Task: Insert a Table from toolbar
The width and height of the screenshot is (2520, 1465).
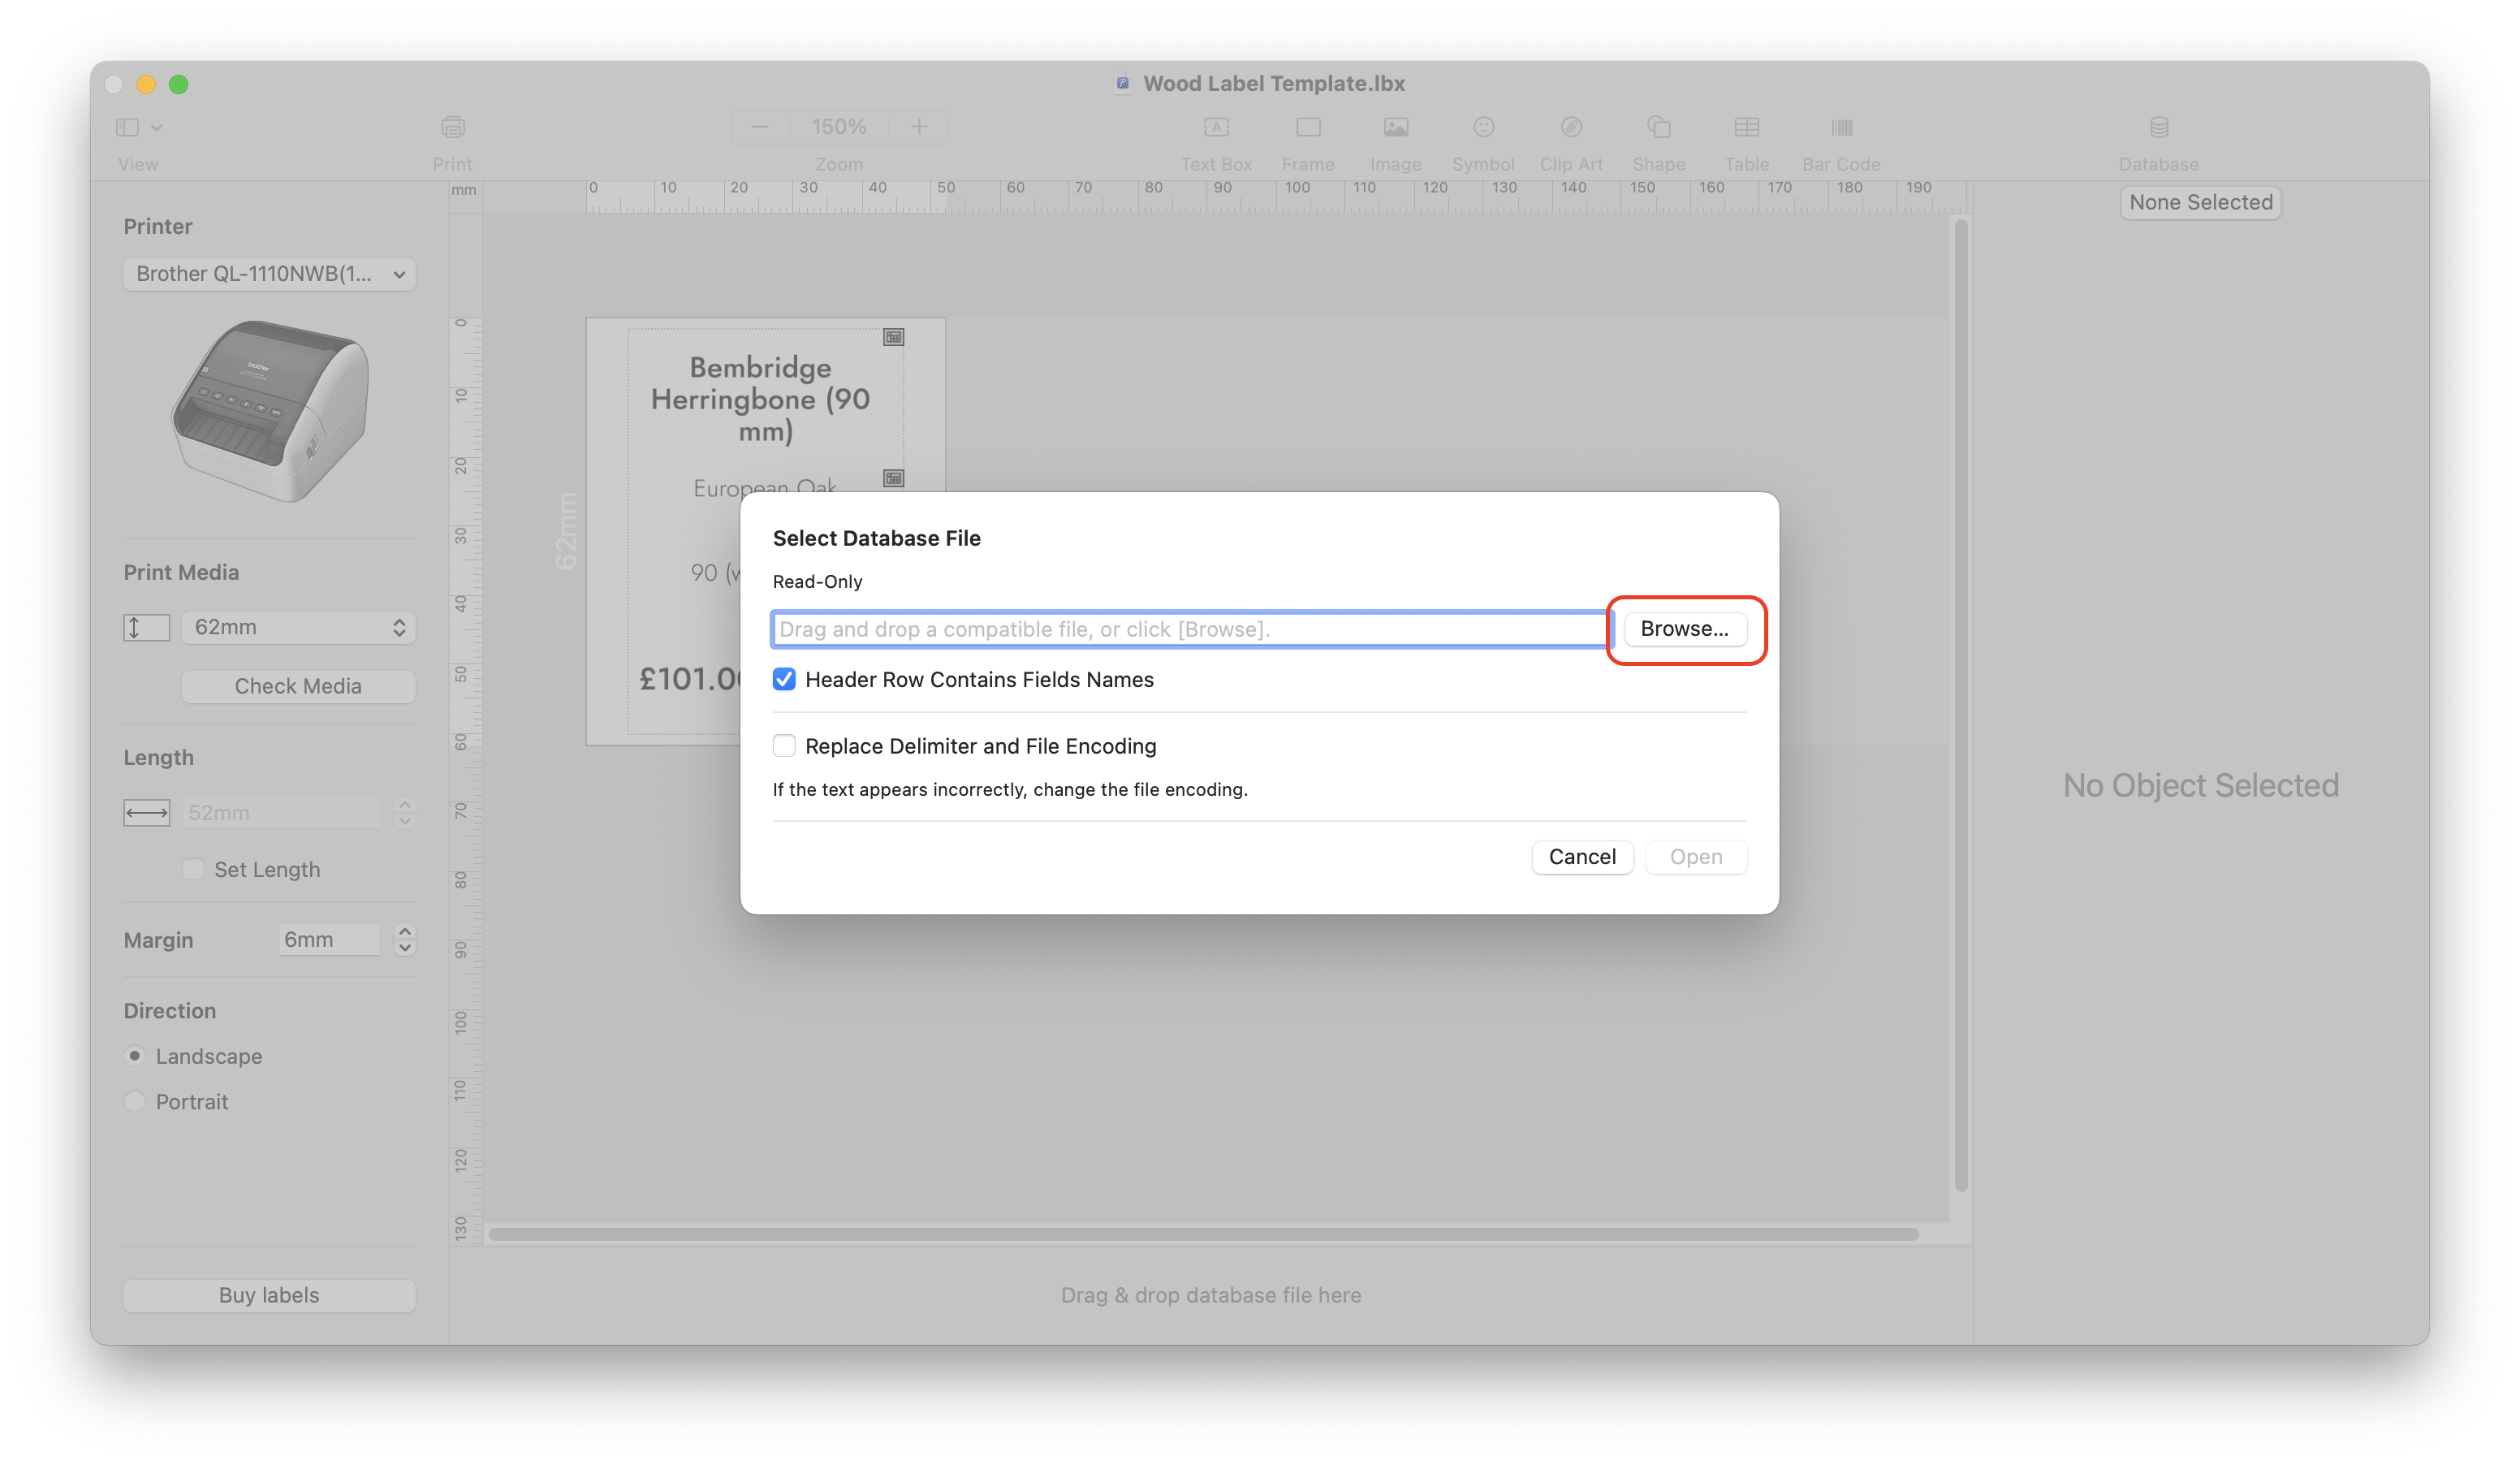Action: (1746, 127)
